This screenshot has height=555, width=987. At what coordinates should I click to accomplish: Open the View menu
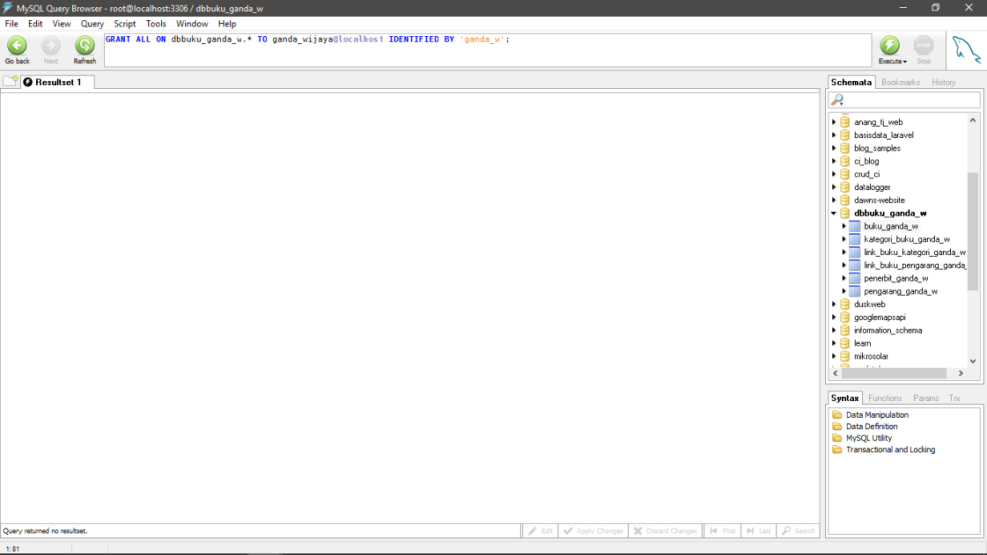click(61, 24)
